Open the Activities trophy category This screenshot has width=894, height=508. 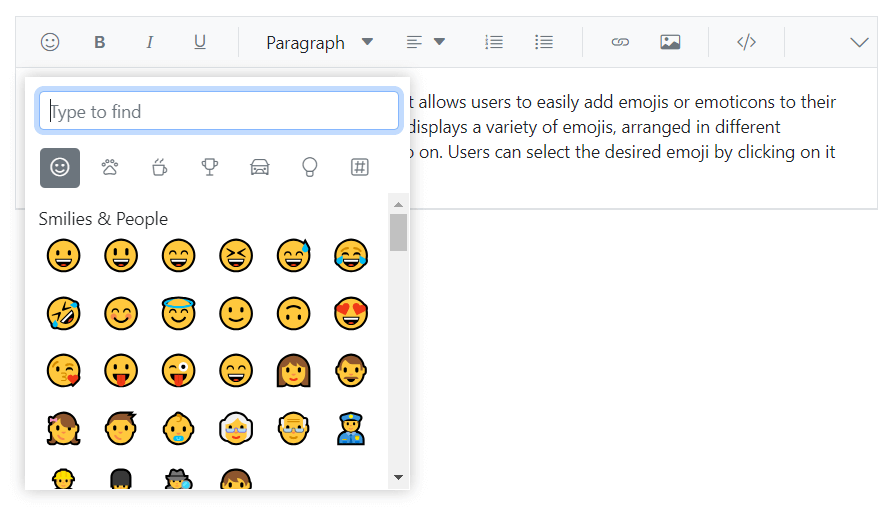click(x=210, y=167)
